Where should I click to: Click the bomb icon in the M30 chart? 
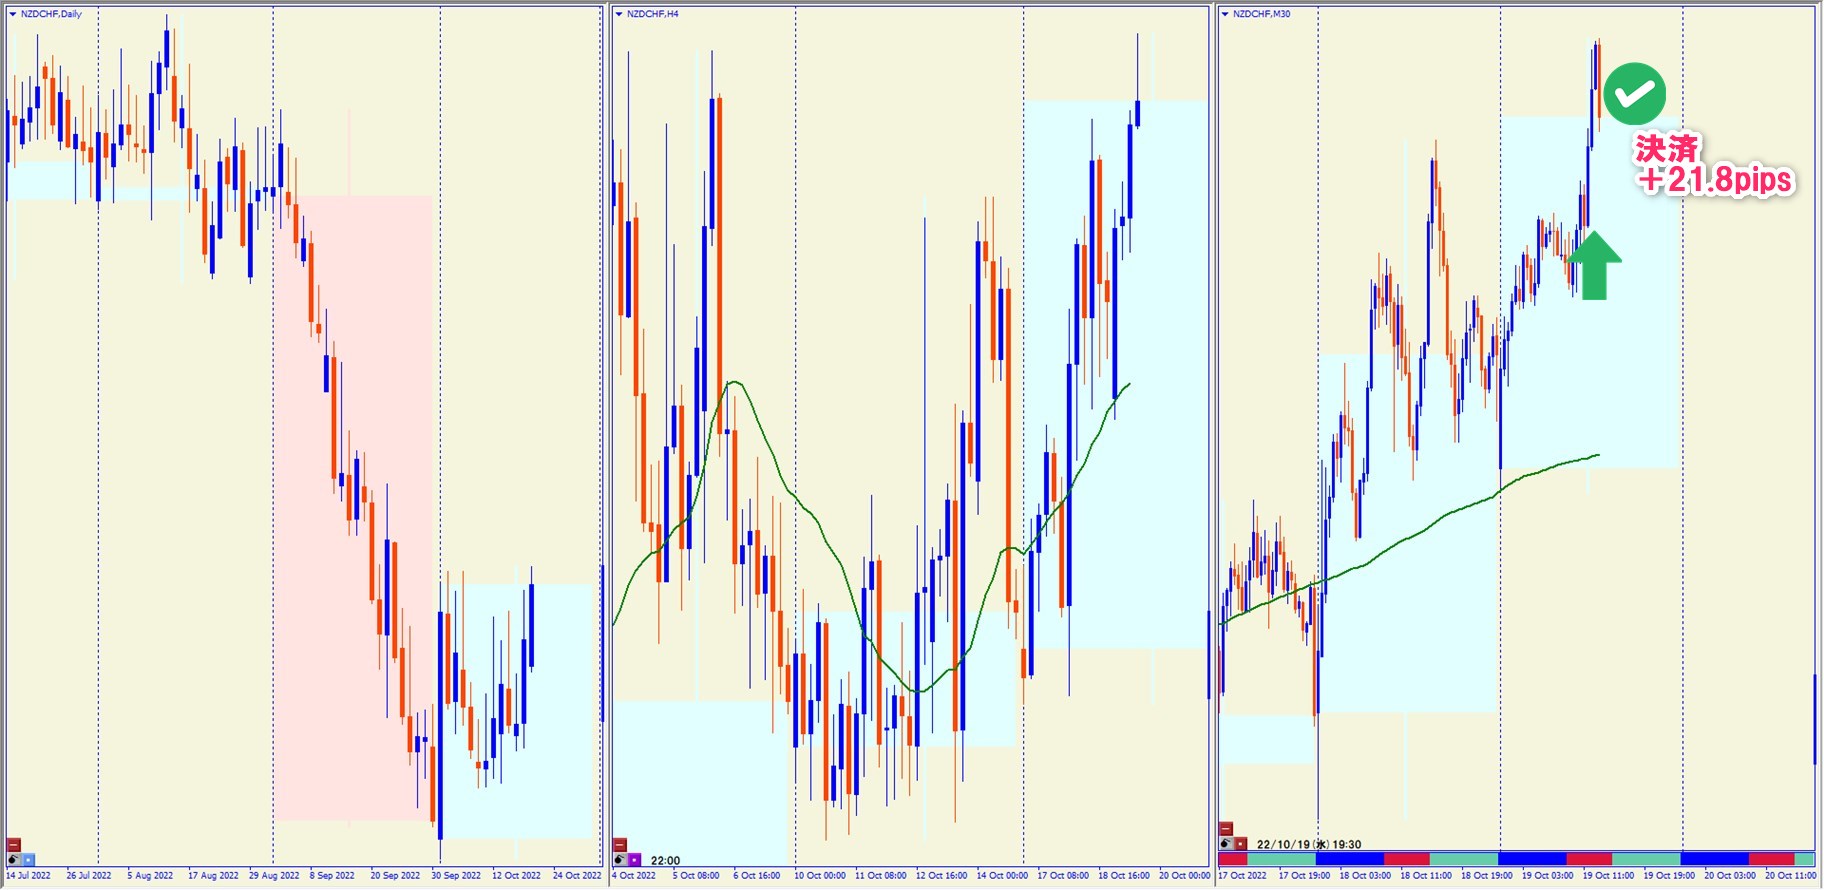tap(1226, 844)
